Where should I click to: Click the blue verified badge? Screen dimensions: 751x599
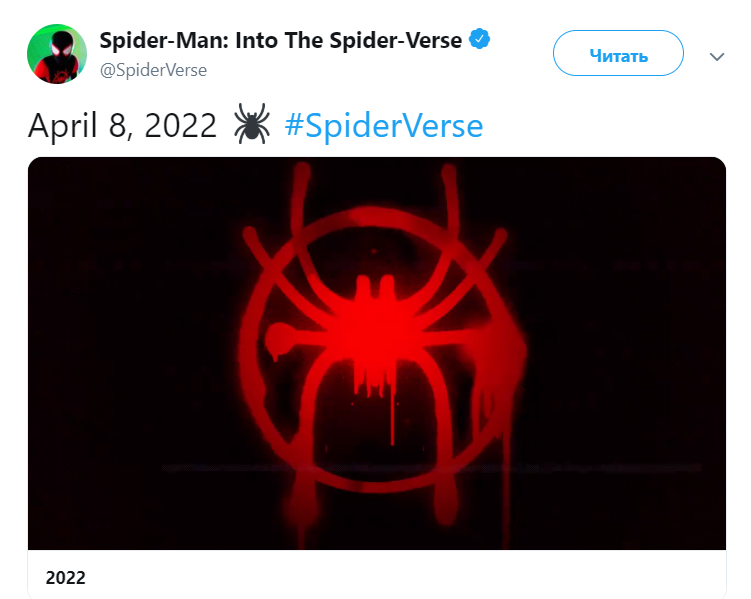tap(480, 40)
